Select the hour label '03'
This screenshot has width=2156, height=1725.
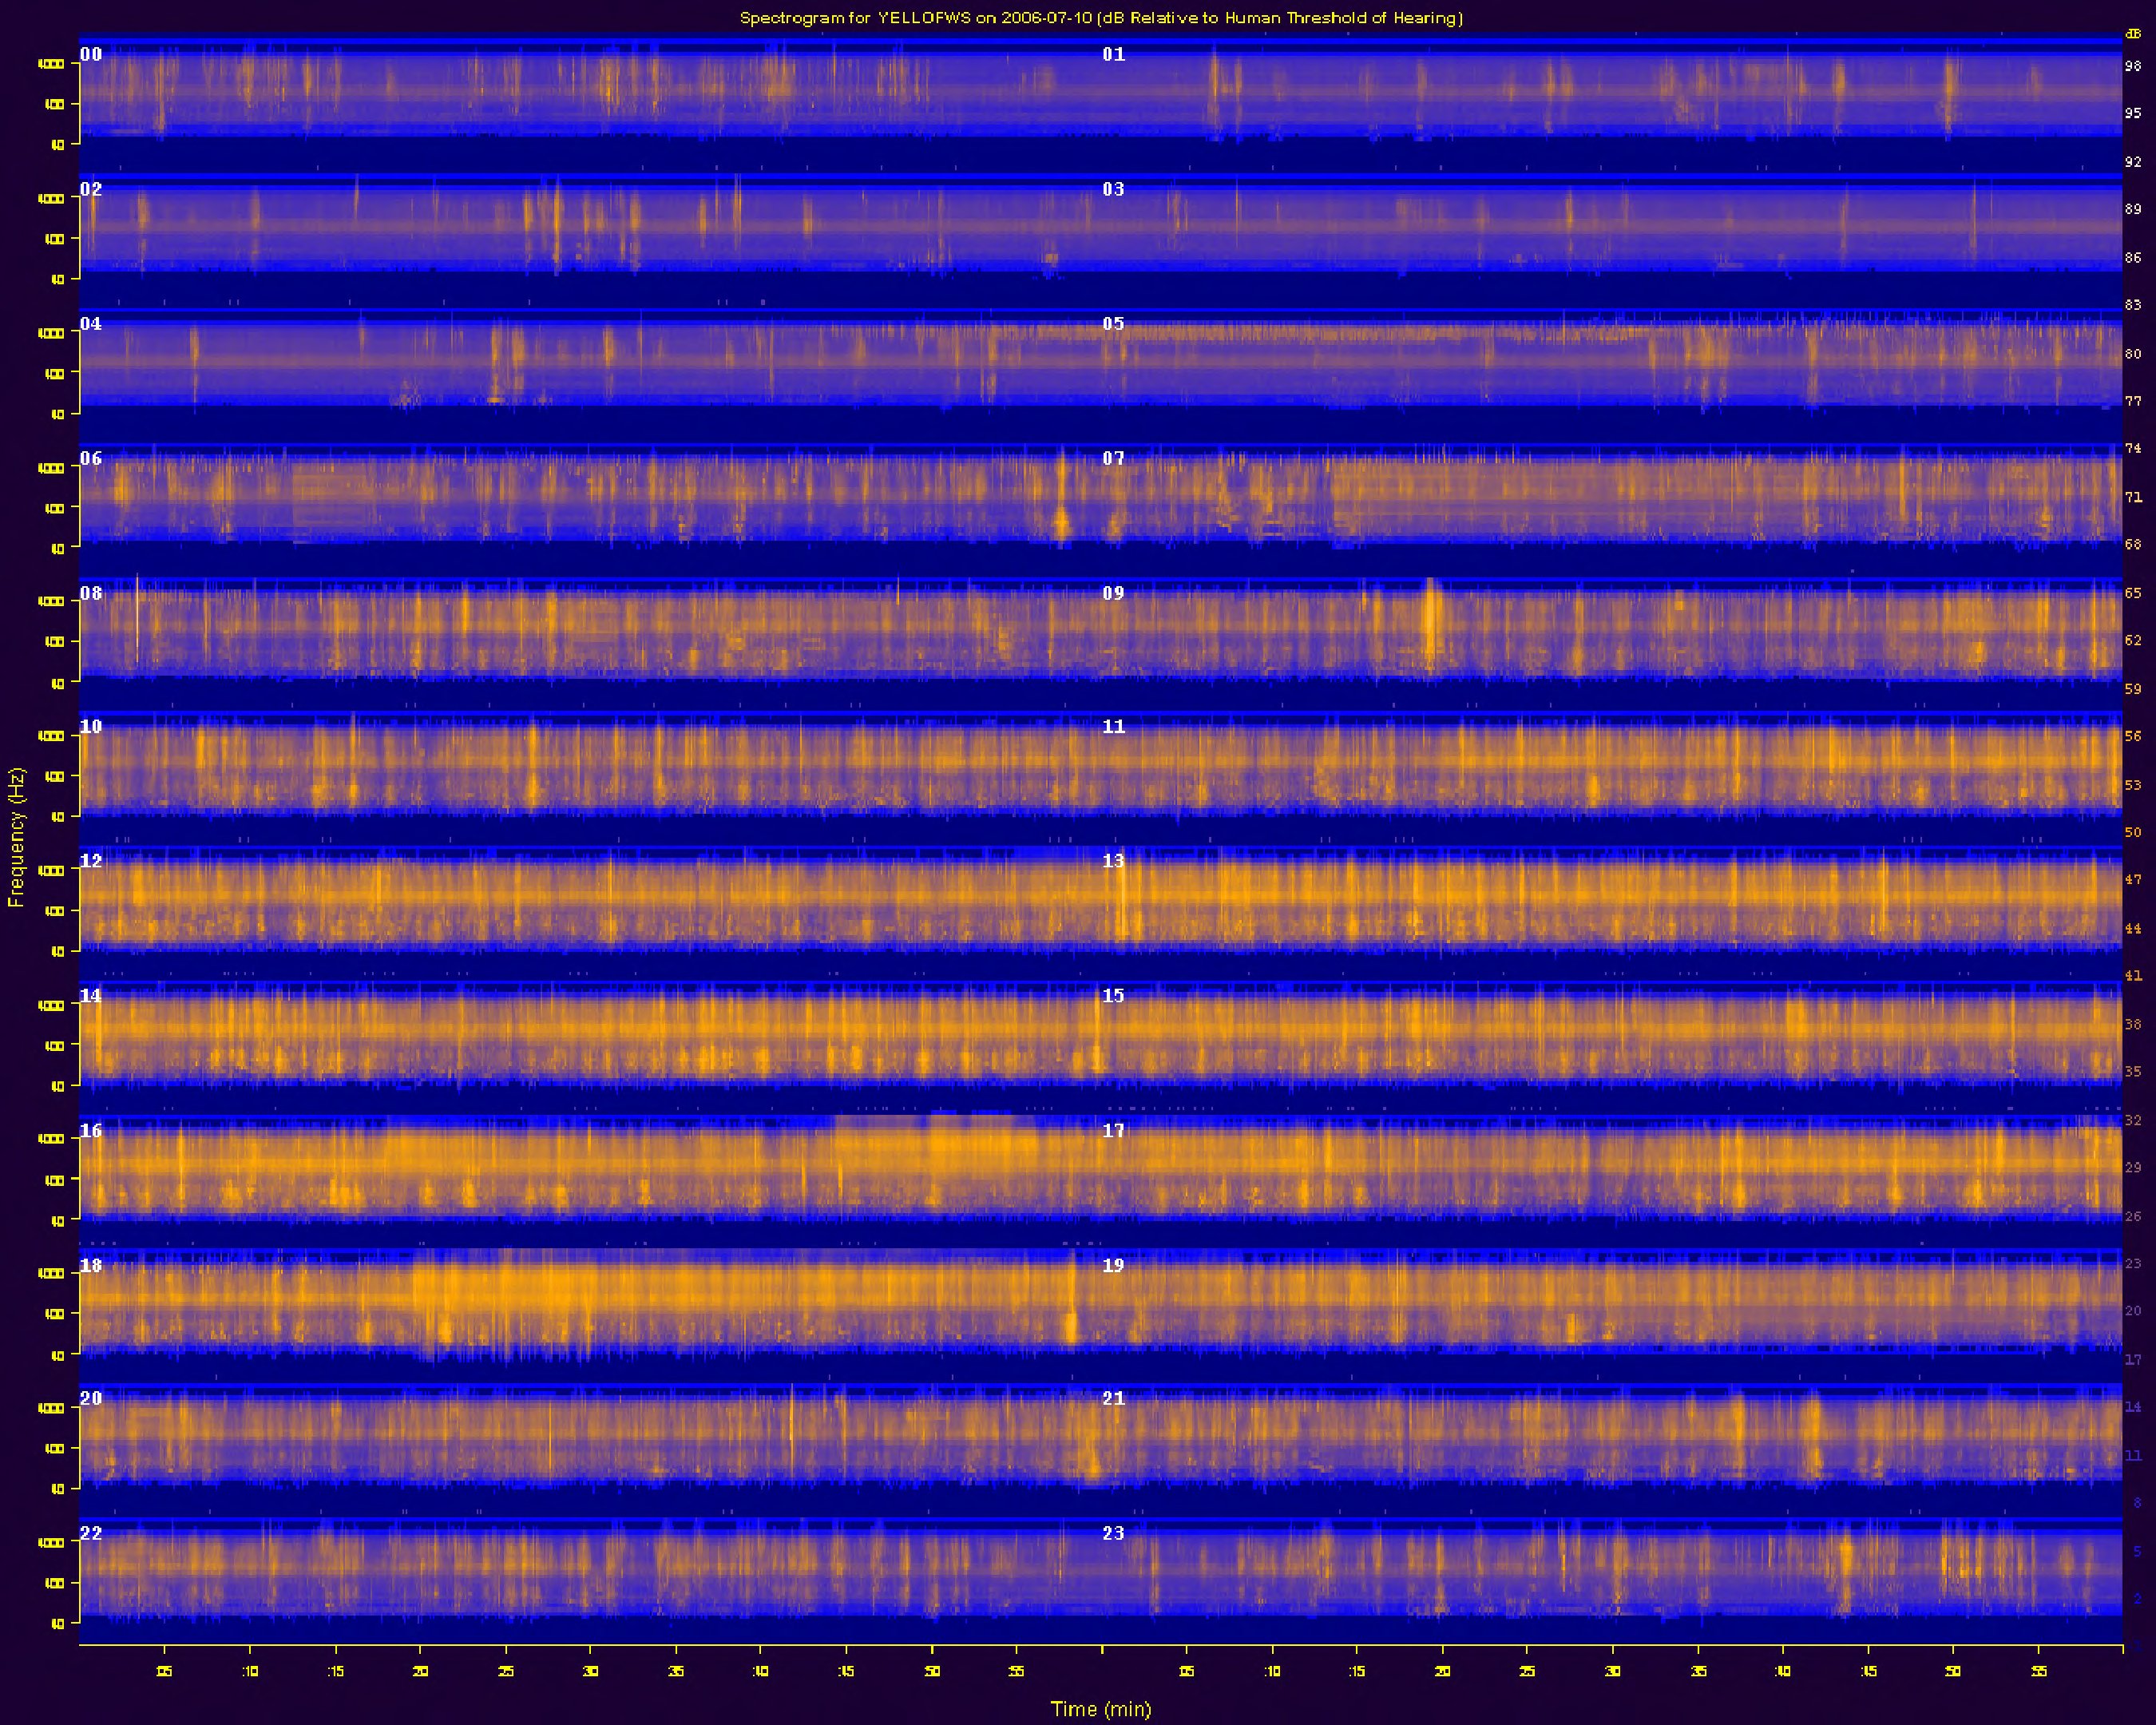tap(1114, 189)
